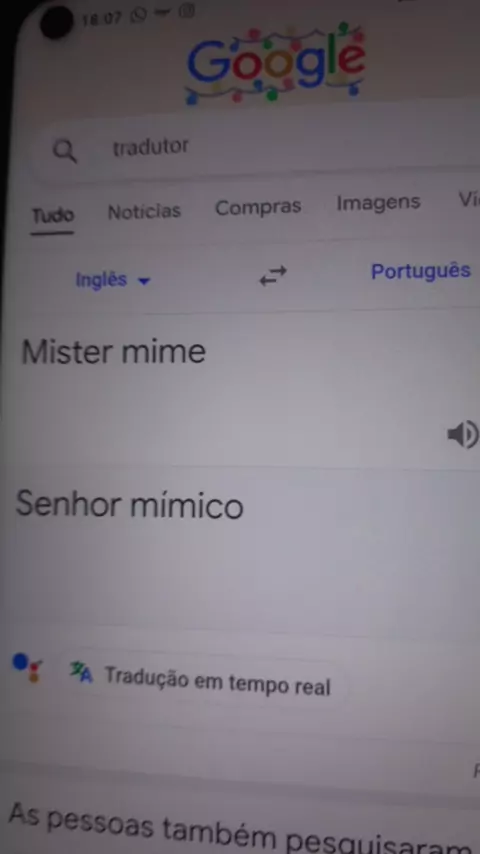Tap the magnifying glass search icon

pos(65,151)
